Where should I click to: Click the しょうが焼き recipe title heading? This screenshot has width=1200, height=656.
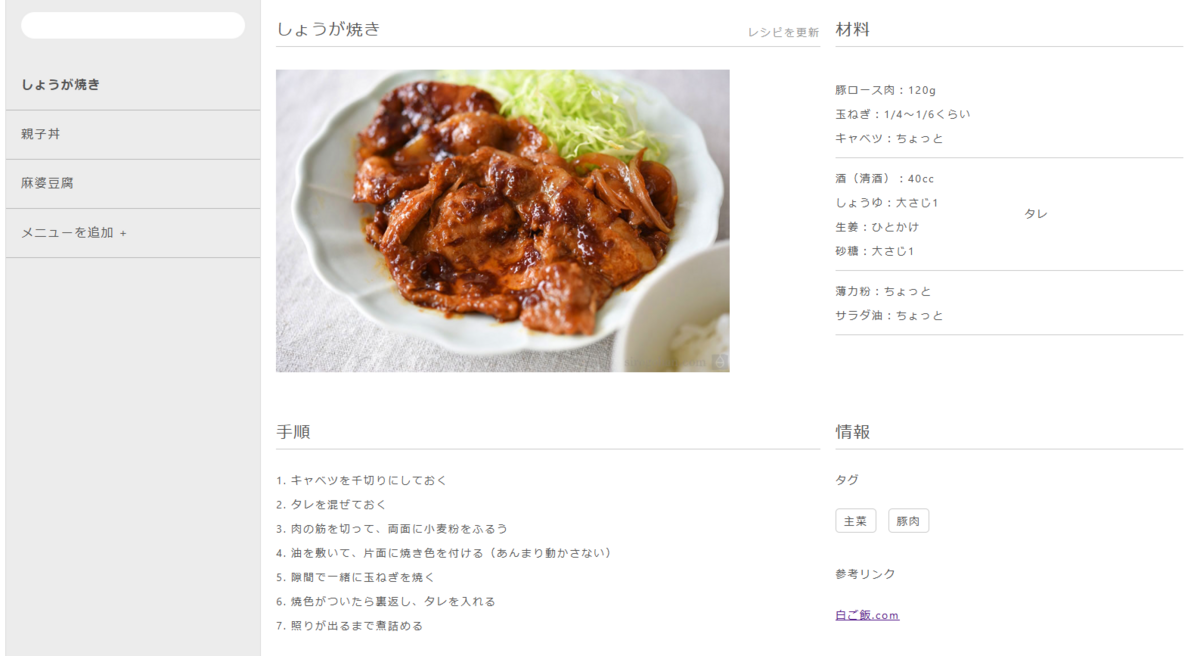329,29
